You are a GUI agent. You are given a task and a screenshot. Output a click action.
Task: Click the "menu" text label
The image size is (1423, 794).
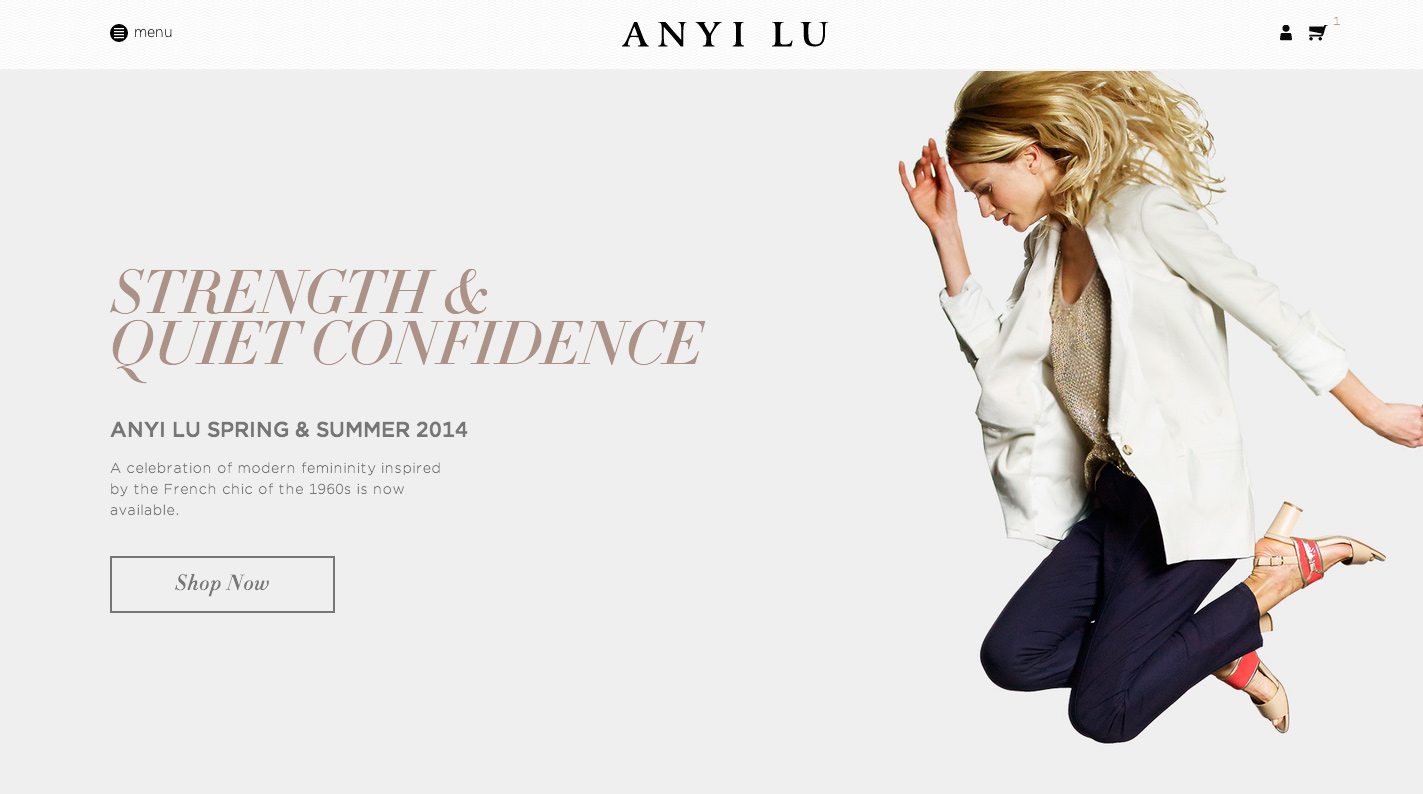click(x=153, y=32)
